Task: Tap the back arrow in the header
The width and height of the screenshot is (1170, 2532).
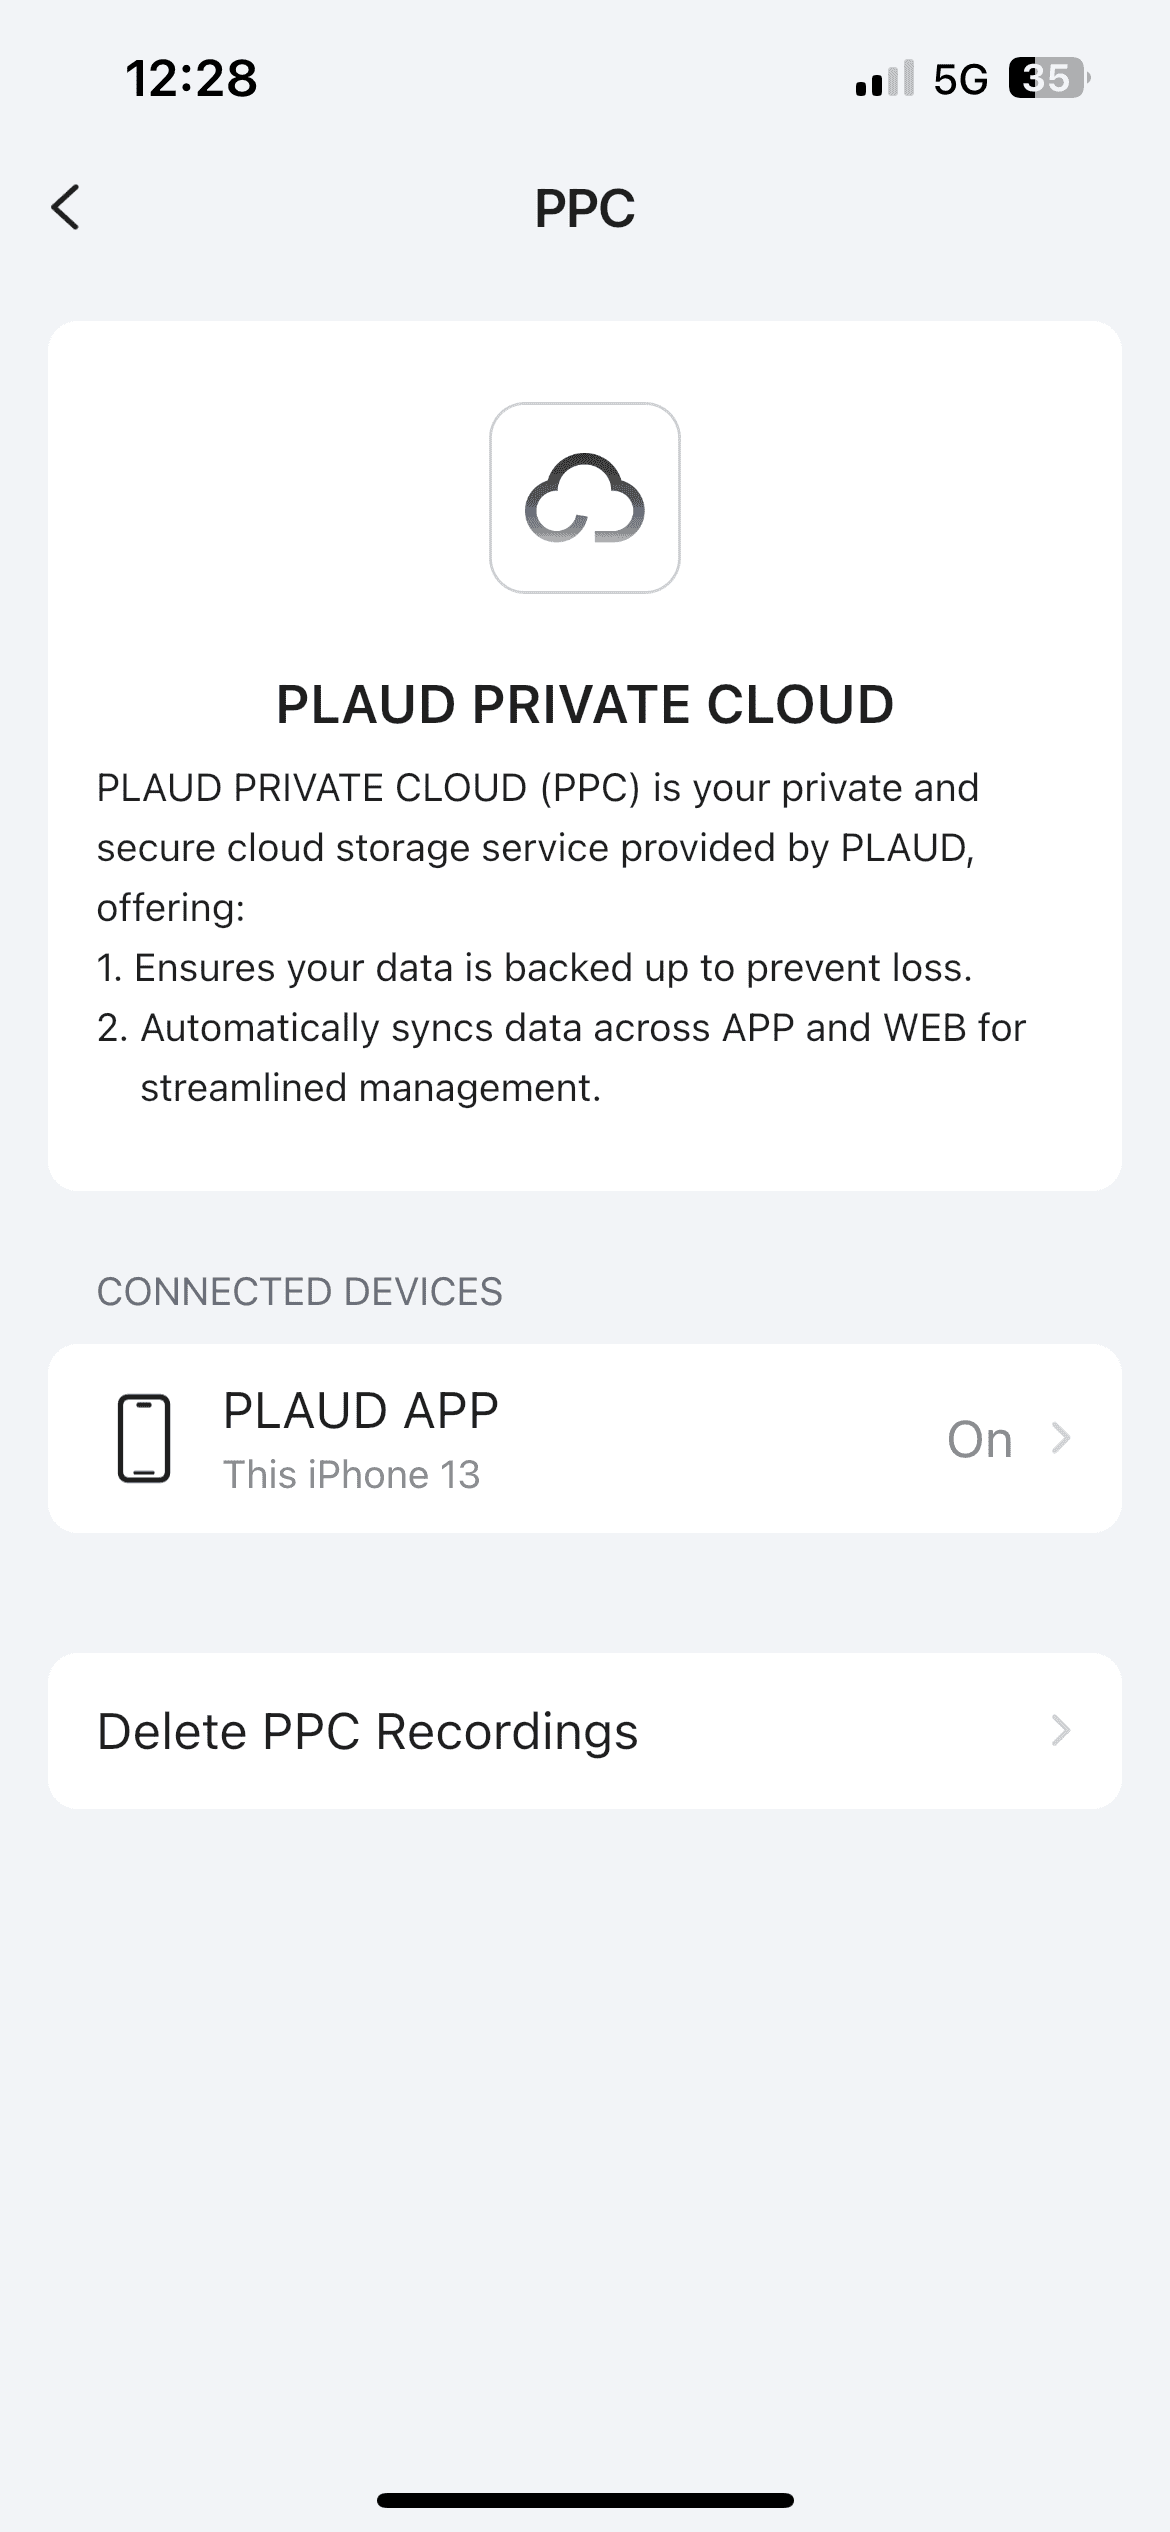Action: pyautogui.click(x=66, y=208)
